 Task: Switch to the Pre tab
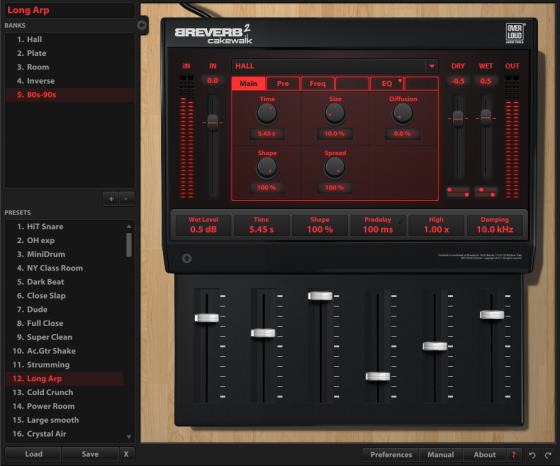pyautogui.click(x=283, y=84)
